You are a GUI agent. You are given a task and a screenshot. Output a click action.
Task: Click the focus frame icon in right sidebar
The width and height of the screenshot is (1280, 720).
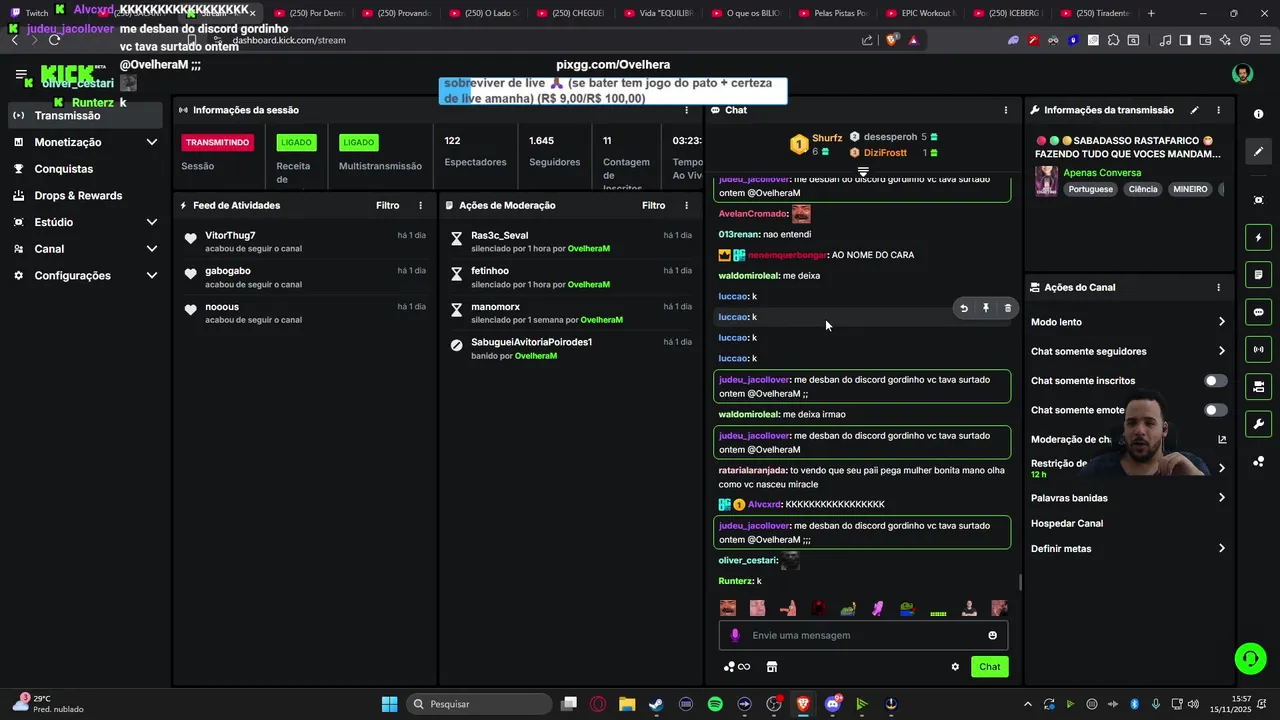1258,200
